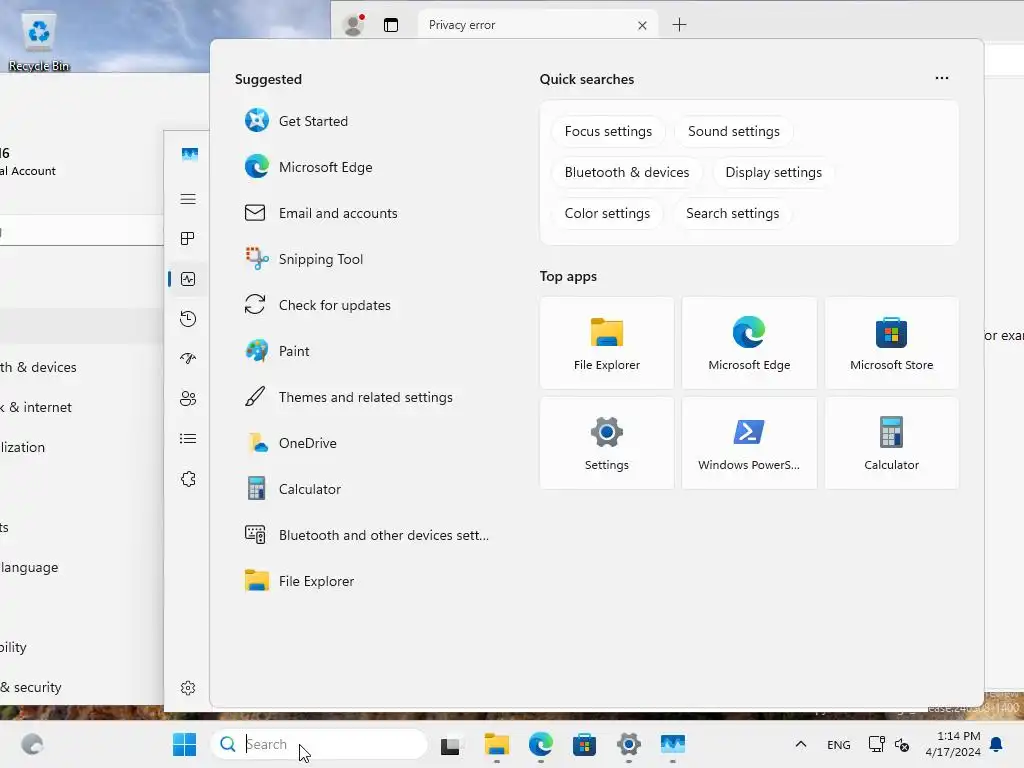This screenshot has width=1024, height=768.
Task: Open Privacy & security in Settings sidebar
Action: coord(33,687)
